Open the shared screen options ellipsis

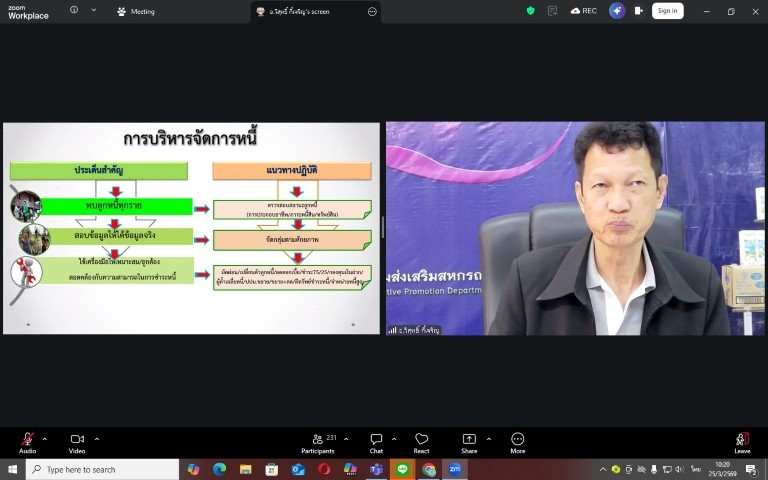[x=372, y=11]
